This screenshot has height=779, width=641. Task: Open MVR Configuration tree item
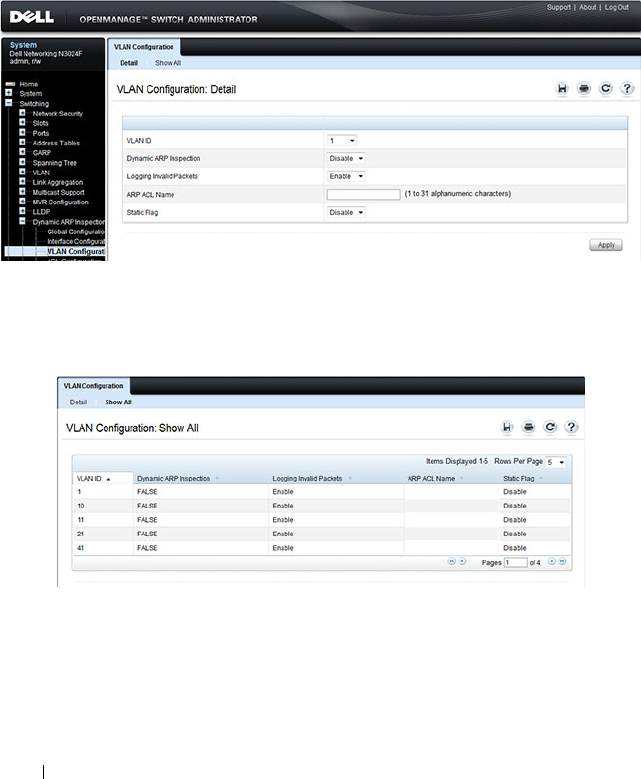(x=61, y=202)
